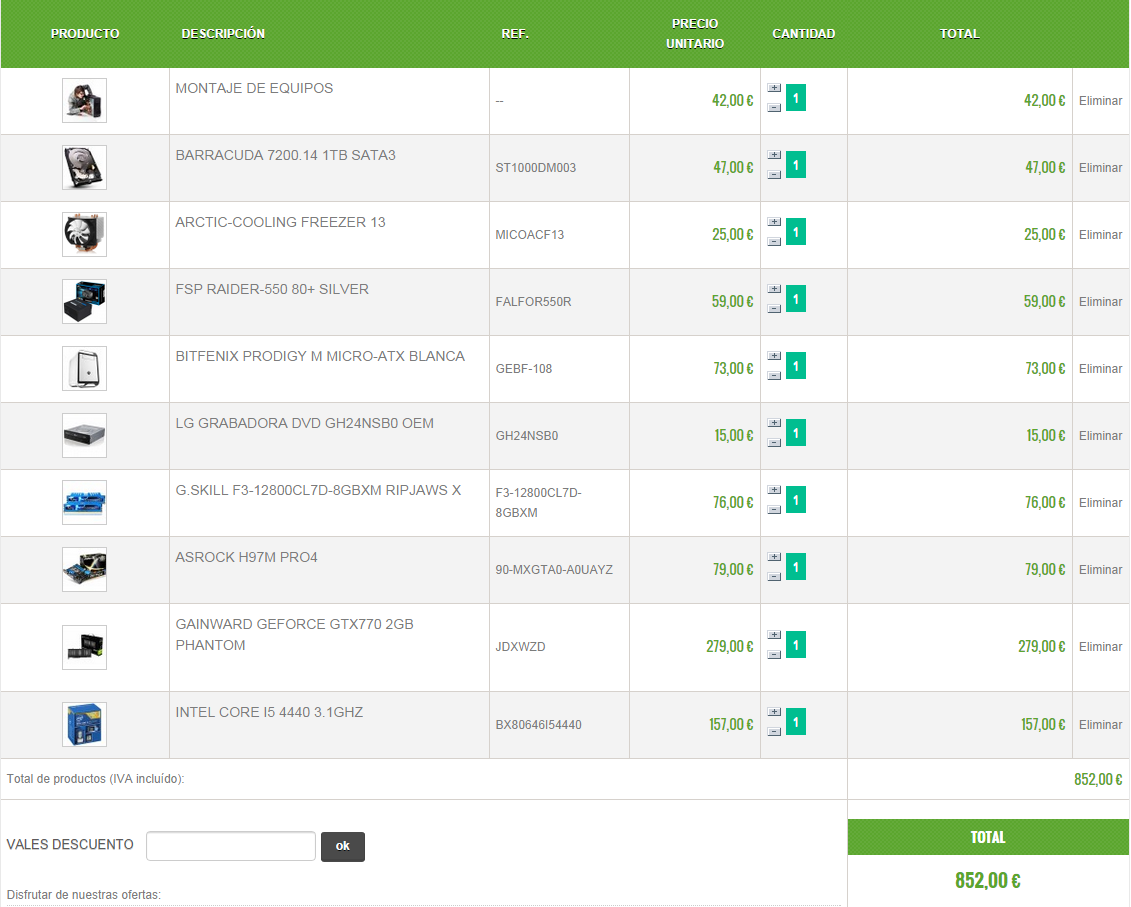Open the BITFENIX PRODIGY M MICRO-ATX BLANCA link
This screenshot has height=907, width=1131.
[x=320, y=357]
